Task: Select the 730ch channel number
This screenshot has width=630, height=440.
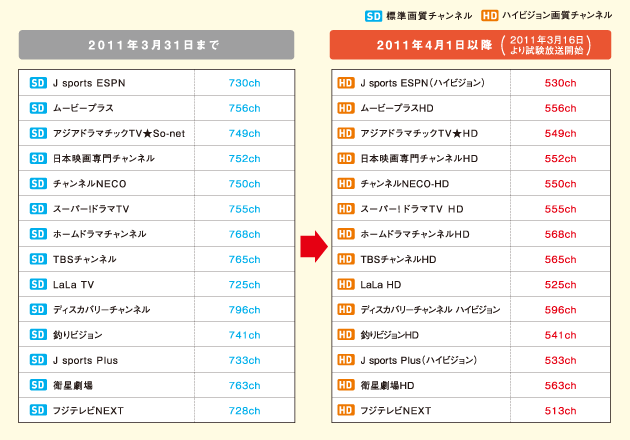Action: (244, 83)
